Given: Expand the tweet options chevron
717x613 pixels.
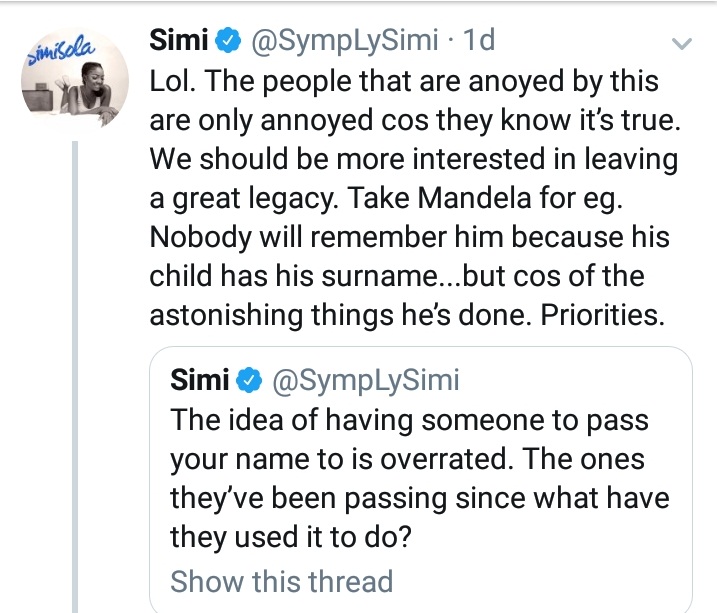Looking at the screenshot, I should [x=681, y=44].
